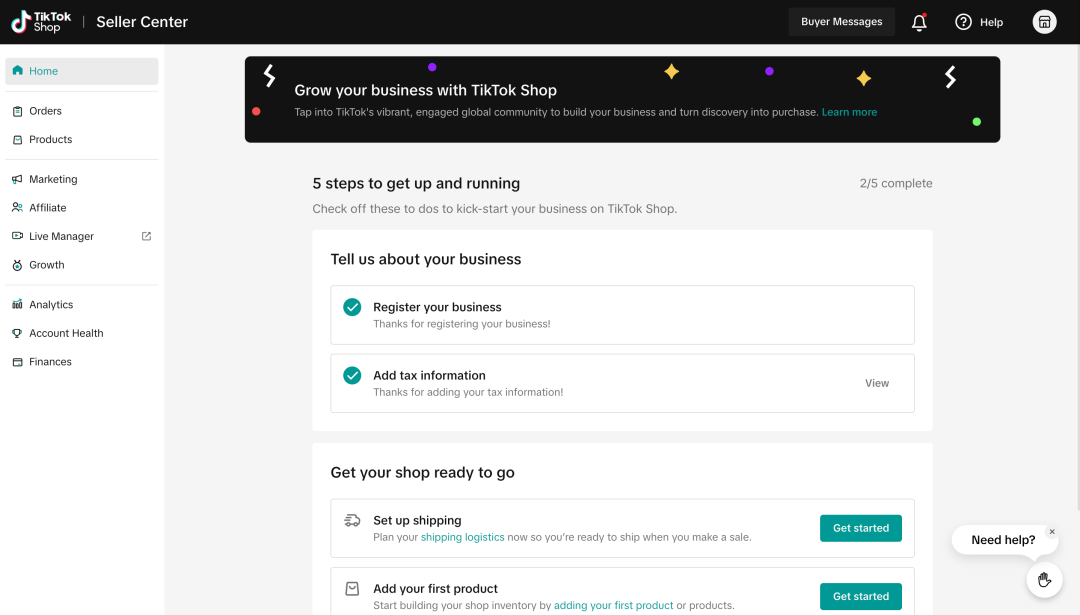The height and width of the screenshot is (615, 1080).
Task: Open the notifications bell
Action: click(x=919, y=22)
